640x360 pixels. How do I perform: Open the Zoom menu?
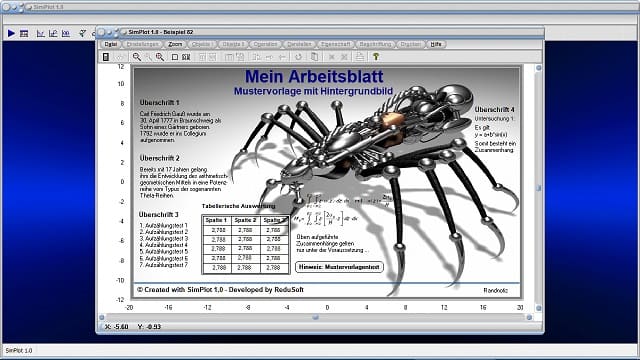[x=175, y=44]
